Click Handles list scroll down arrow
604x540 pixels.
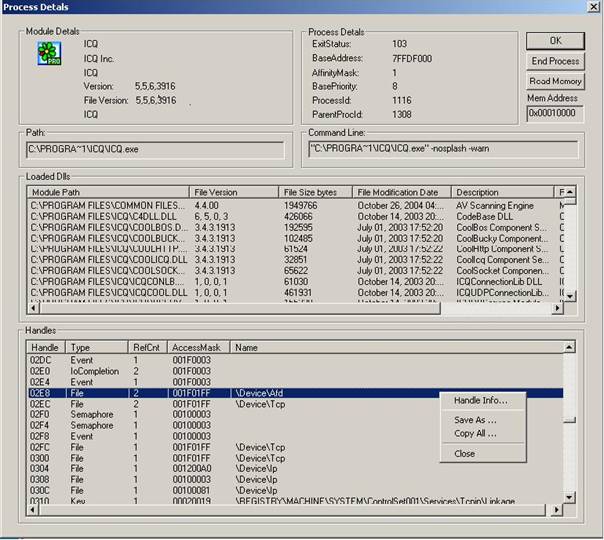coord(569,498)
